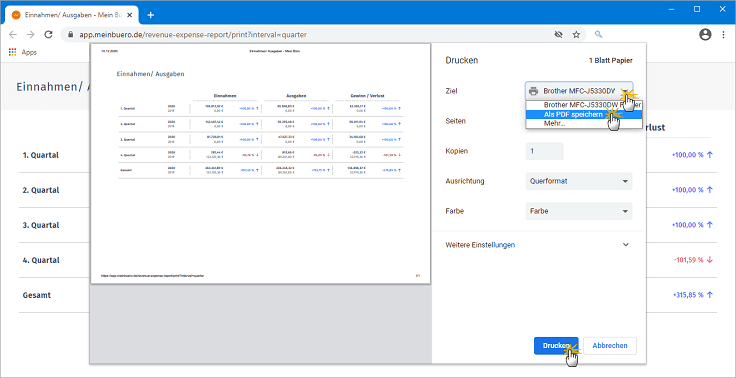
Task: Bookmark this page with the star icon
Action: (576, 34)
